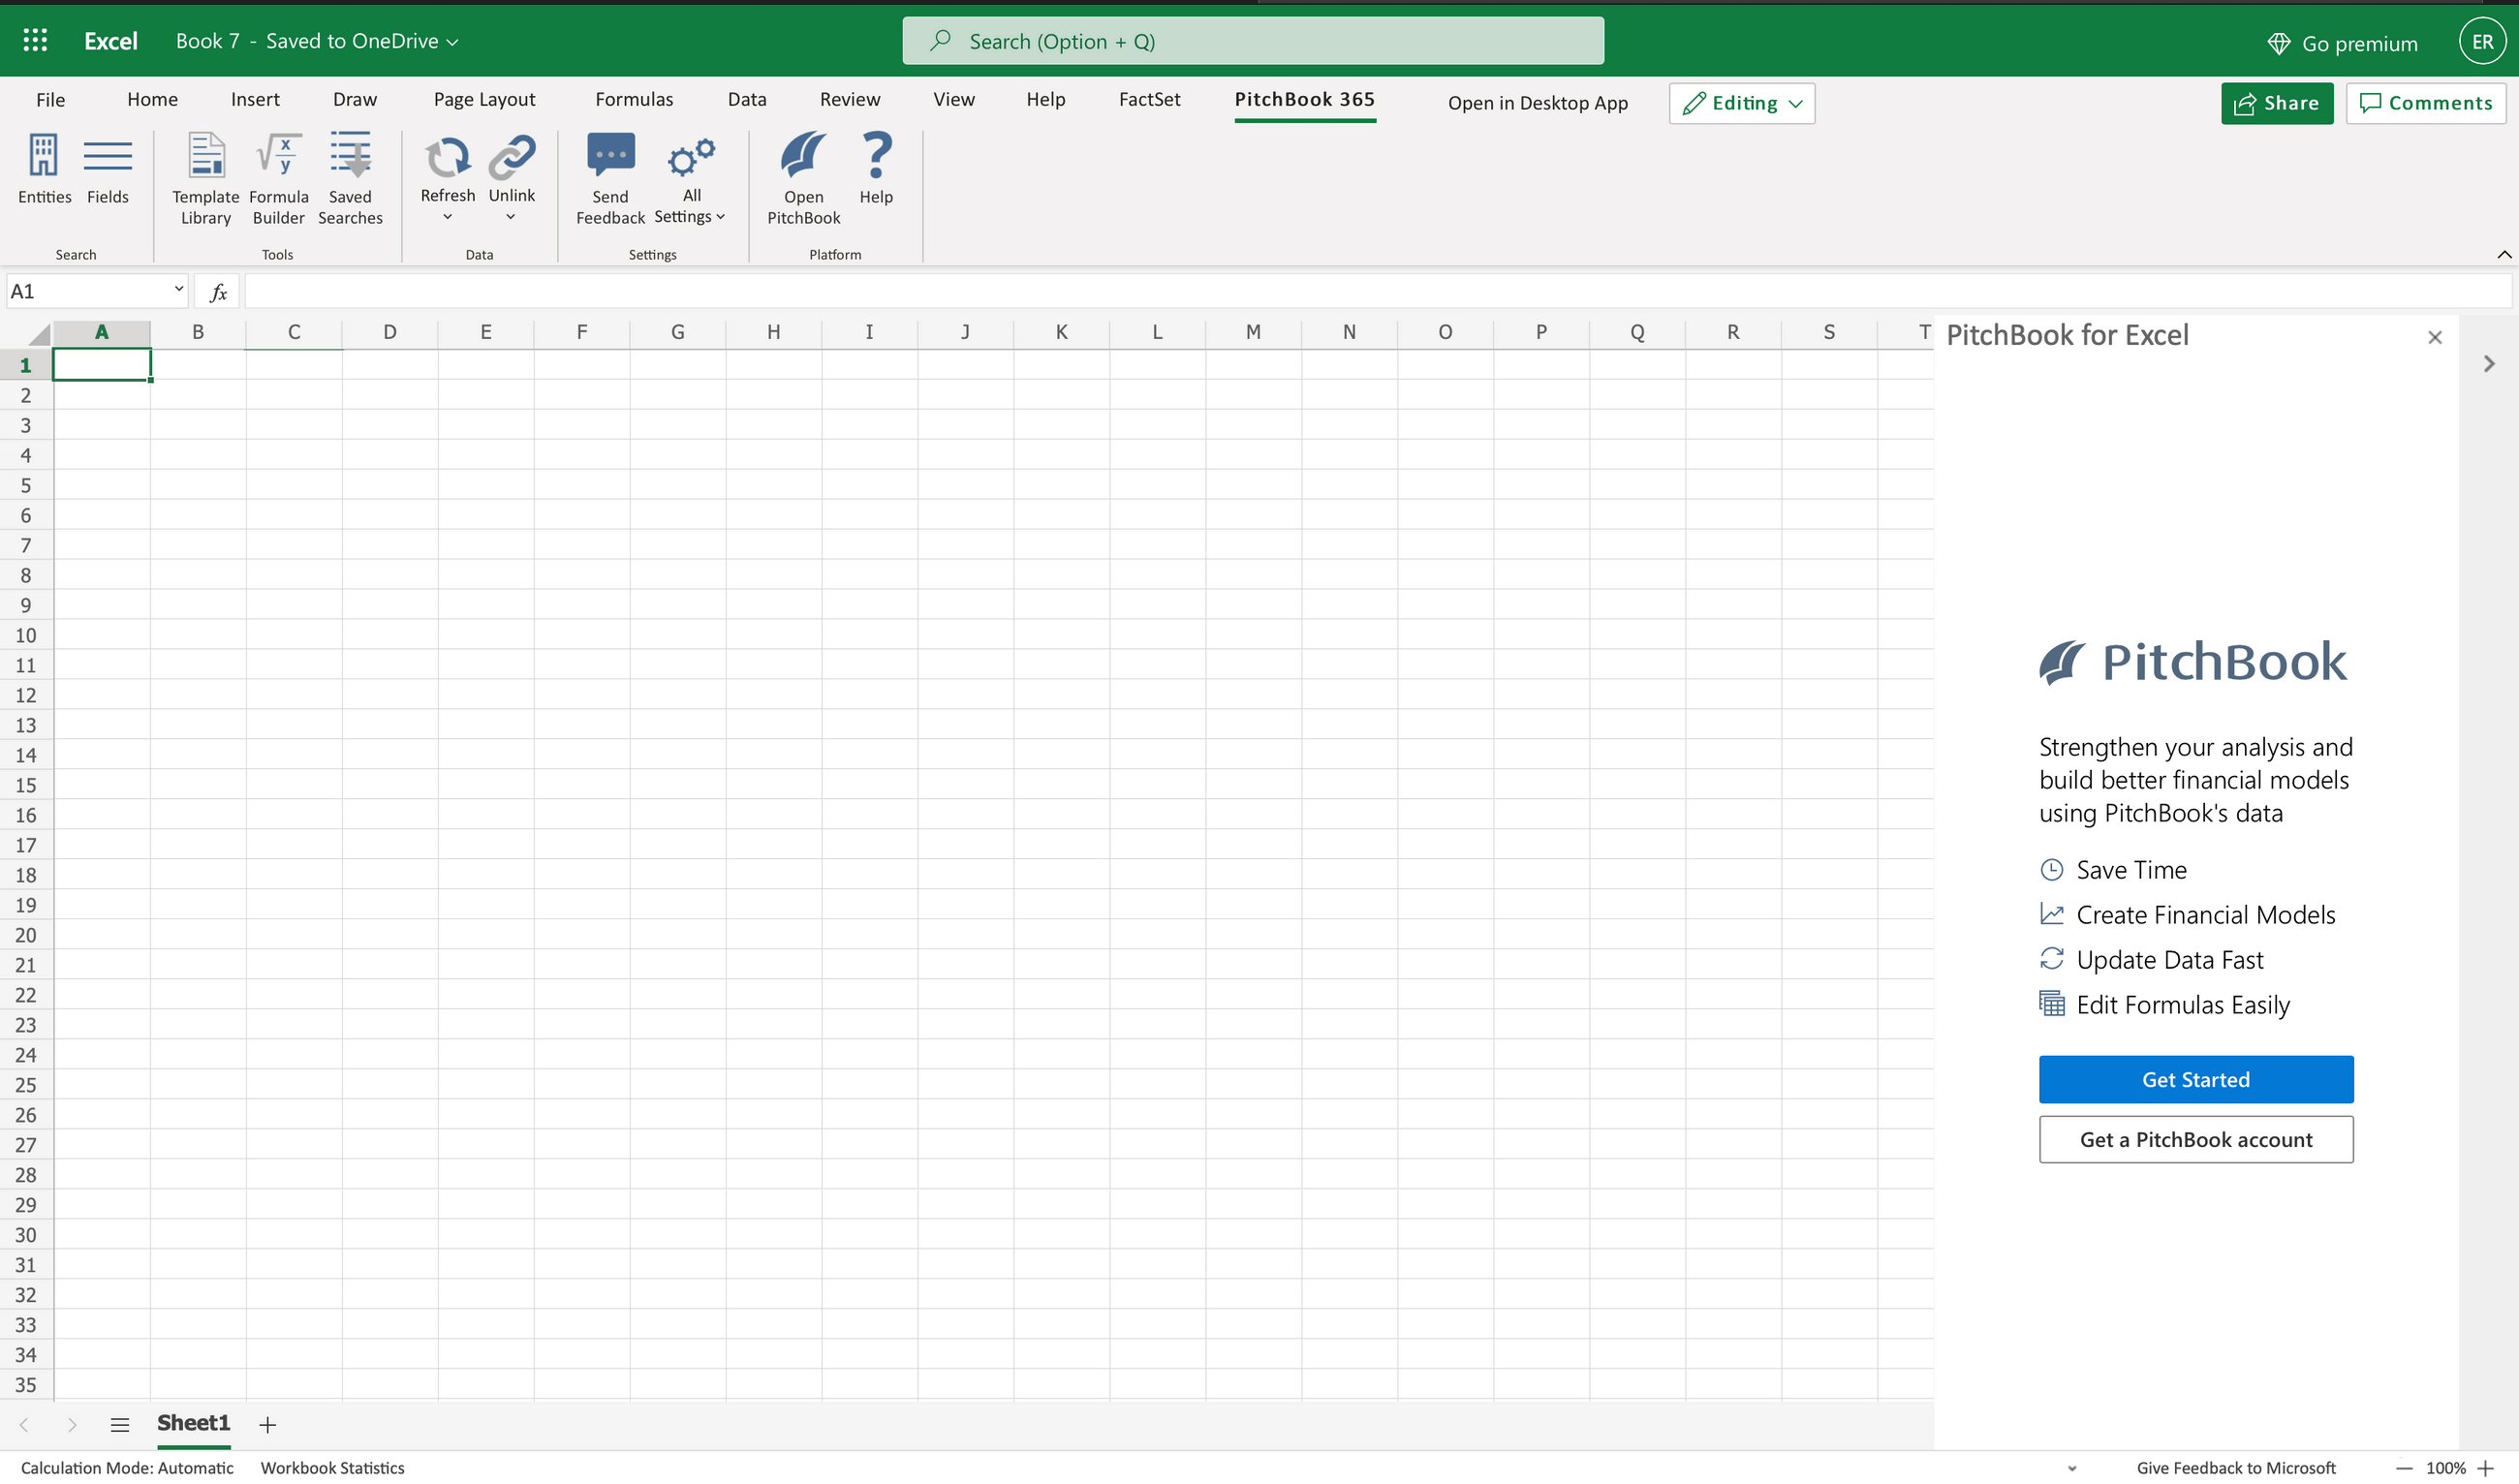The width and height of the screenshot is (2519, 1484).
Task: Open Saved Searches
Action: click(350, 157)
